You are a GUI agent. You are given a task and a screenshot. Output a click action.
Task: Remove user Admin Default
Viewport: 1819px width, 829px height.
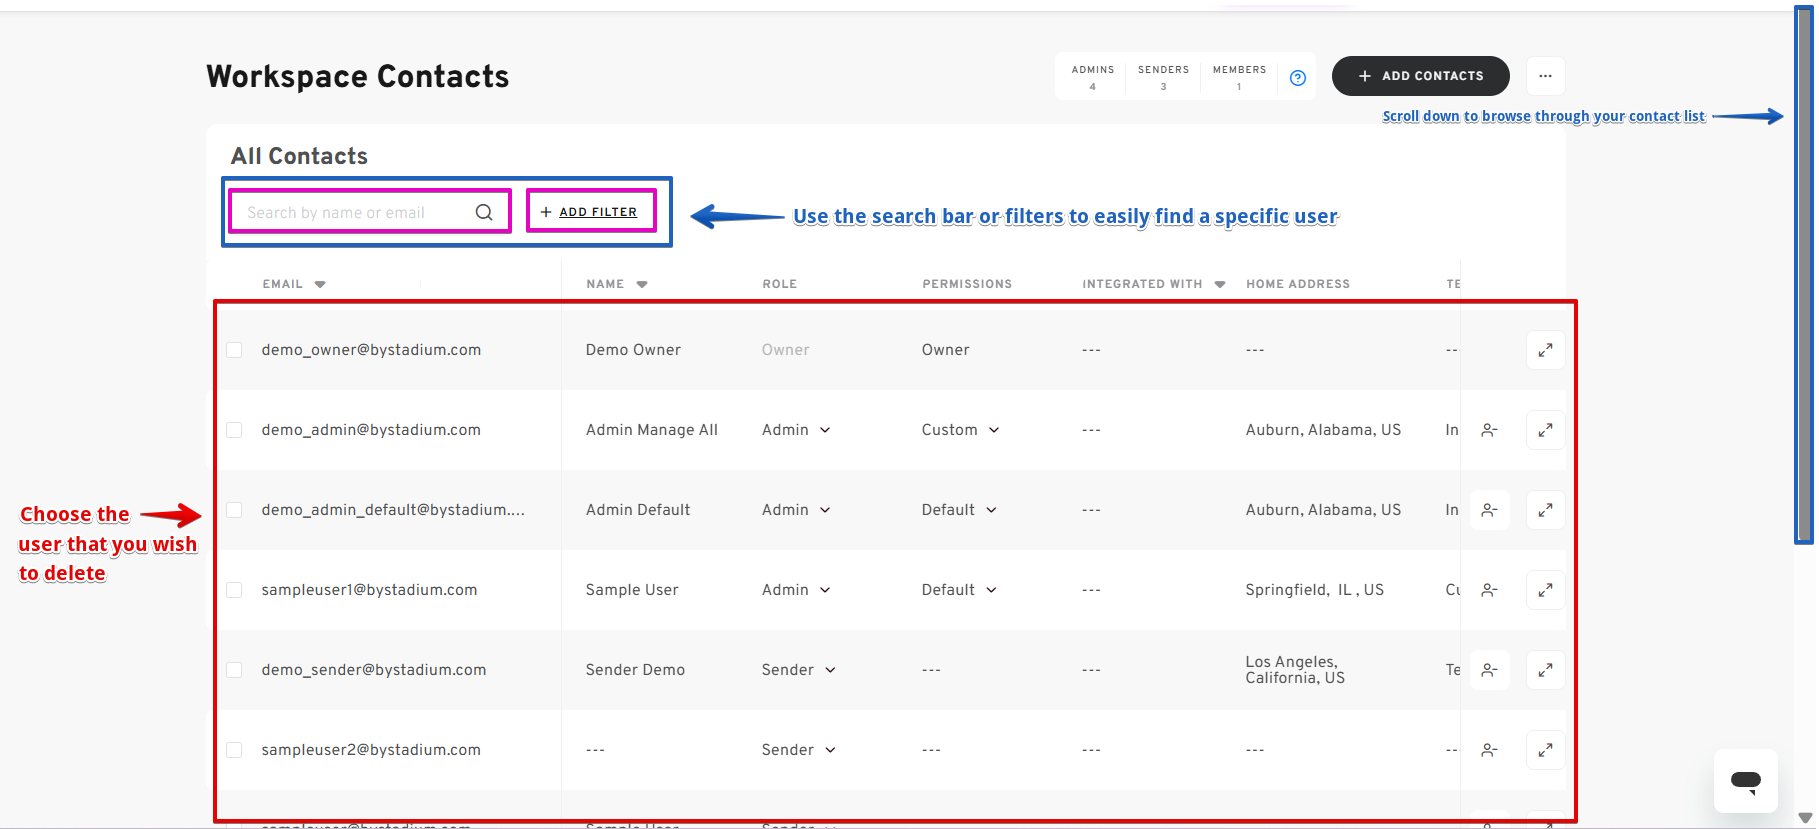(1489, 510)
